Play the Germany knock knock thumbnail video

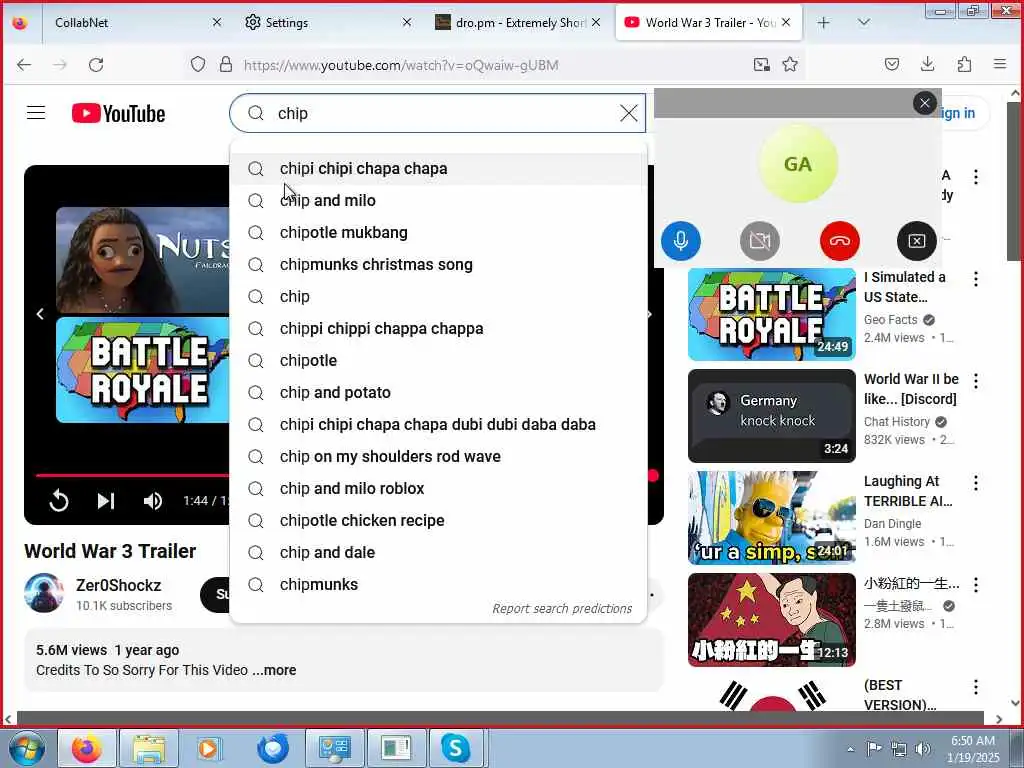coord(771,416)
